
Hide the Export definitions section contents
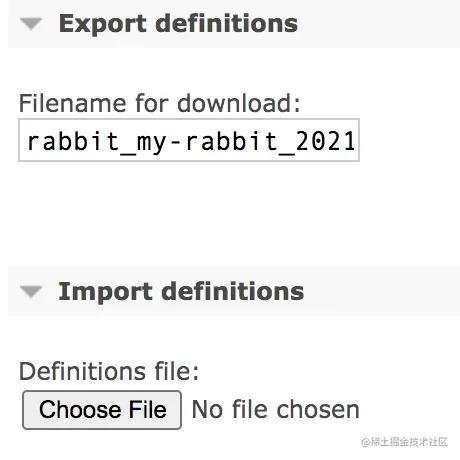[x=31, y=24]
